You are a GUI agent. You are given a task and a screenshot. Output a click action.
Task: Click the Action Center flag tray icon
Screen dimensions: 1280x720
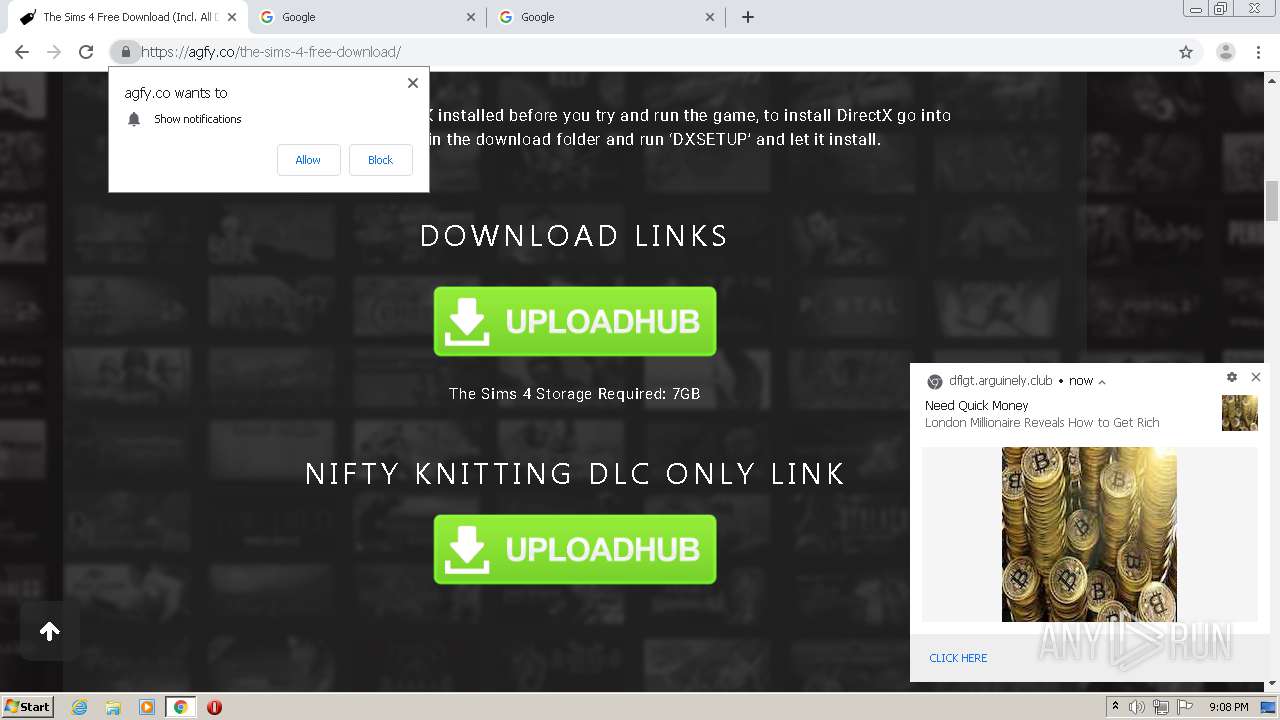(x=1185, y=707)
